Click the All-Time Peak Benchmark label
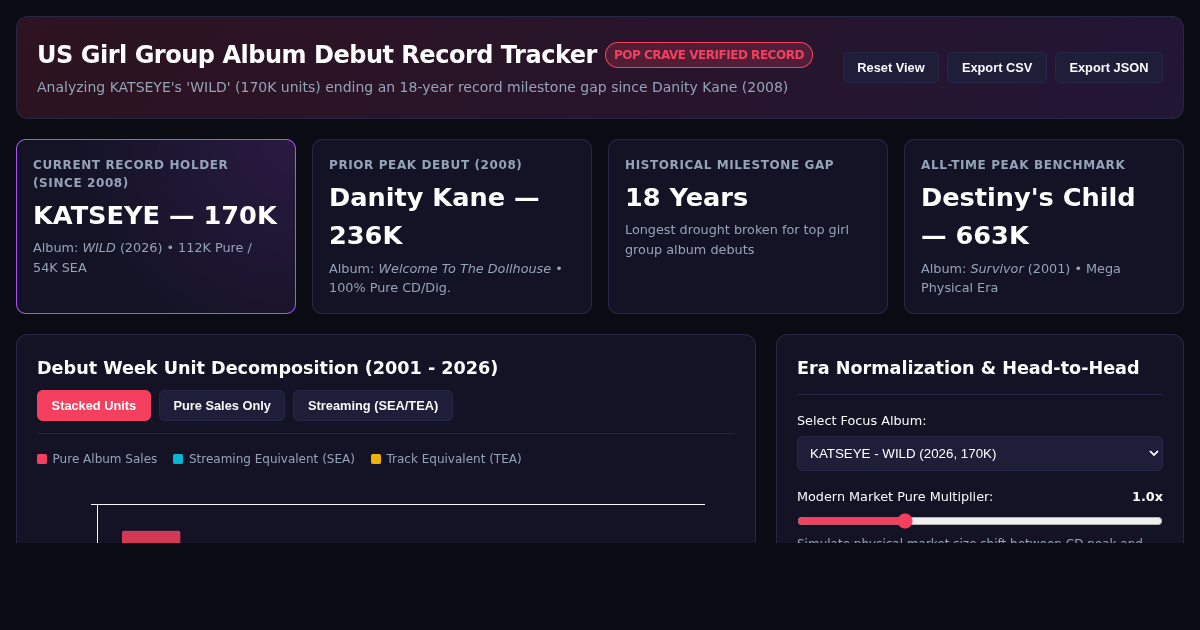Screen dimensions: 1200x630 [x=1023, y=165]
